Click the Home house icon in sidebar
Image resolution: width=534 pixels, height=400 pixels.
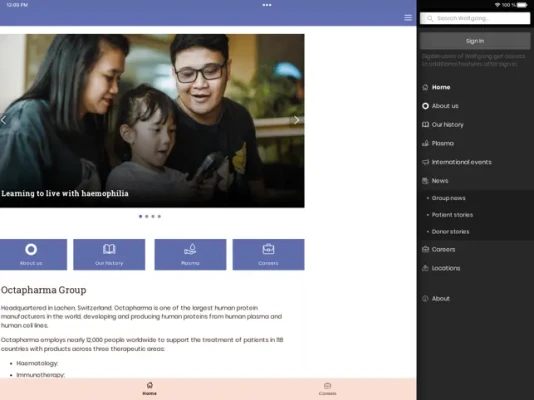[x=425, y=87]
